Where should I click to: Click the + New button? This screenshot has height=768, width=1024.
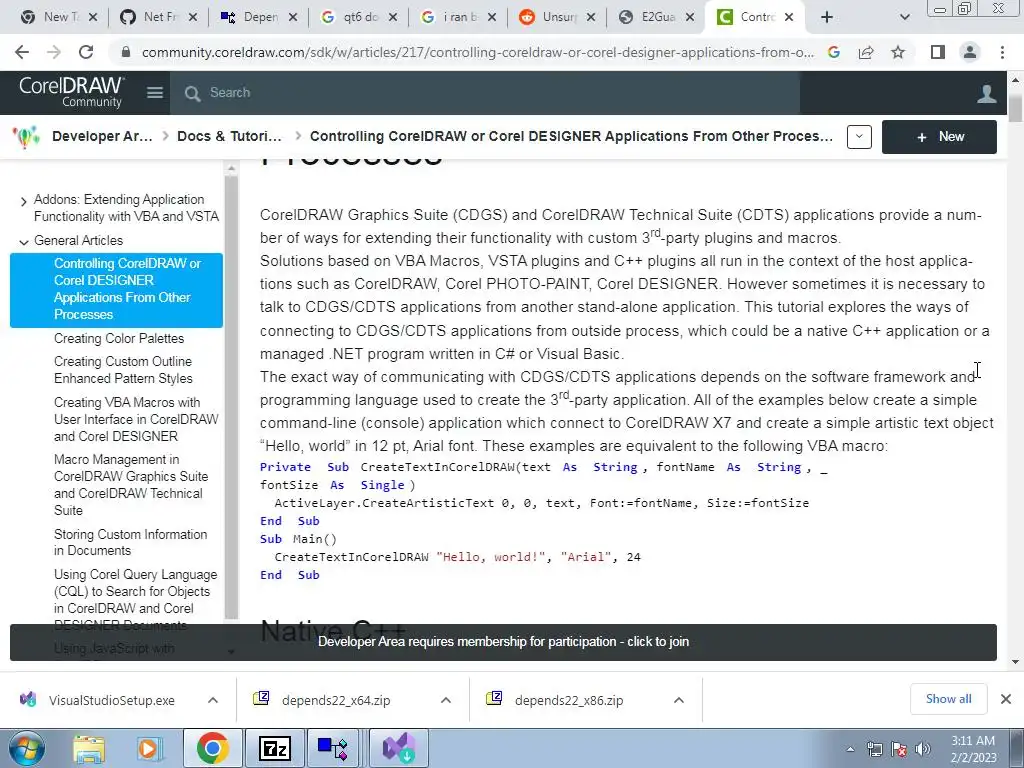(939, 136)
